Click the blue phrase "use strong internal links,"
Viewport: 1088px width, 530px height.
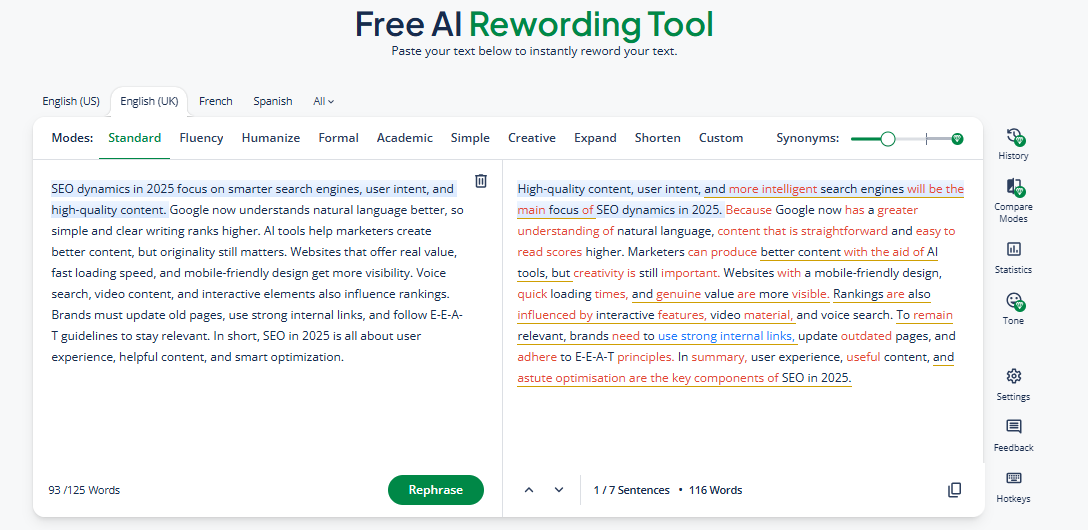click(x=727, y=336)
